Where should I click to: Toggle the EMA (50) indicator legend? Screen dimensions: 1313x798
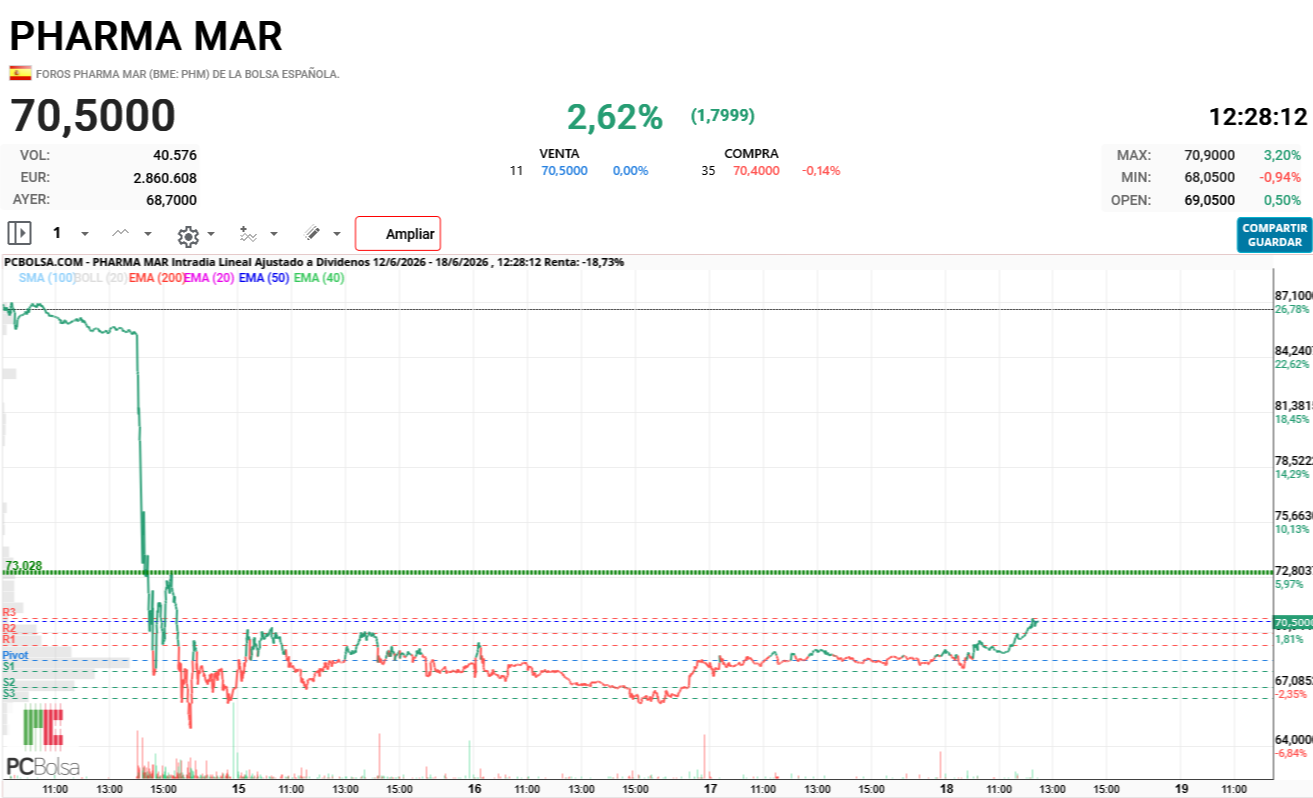tap(264, 278)
